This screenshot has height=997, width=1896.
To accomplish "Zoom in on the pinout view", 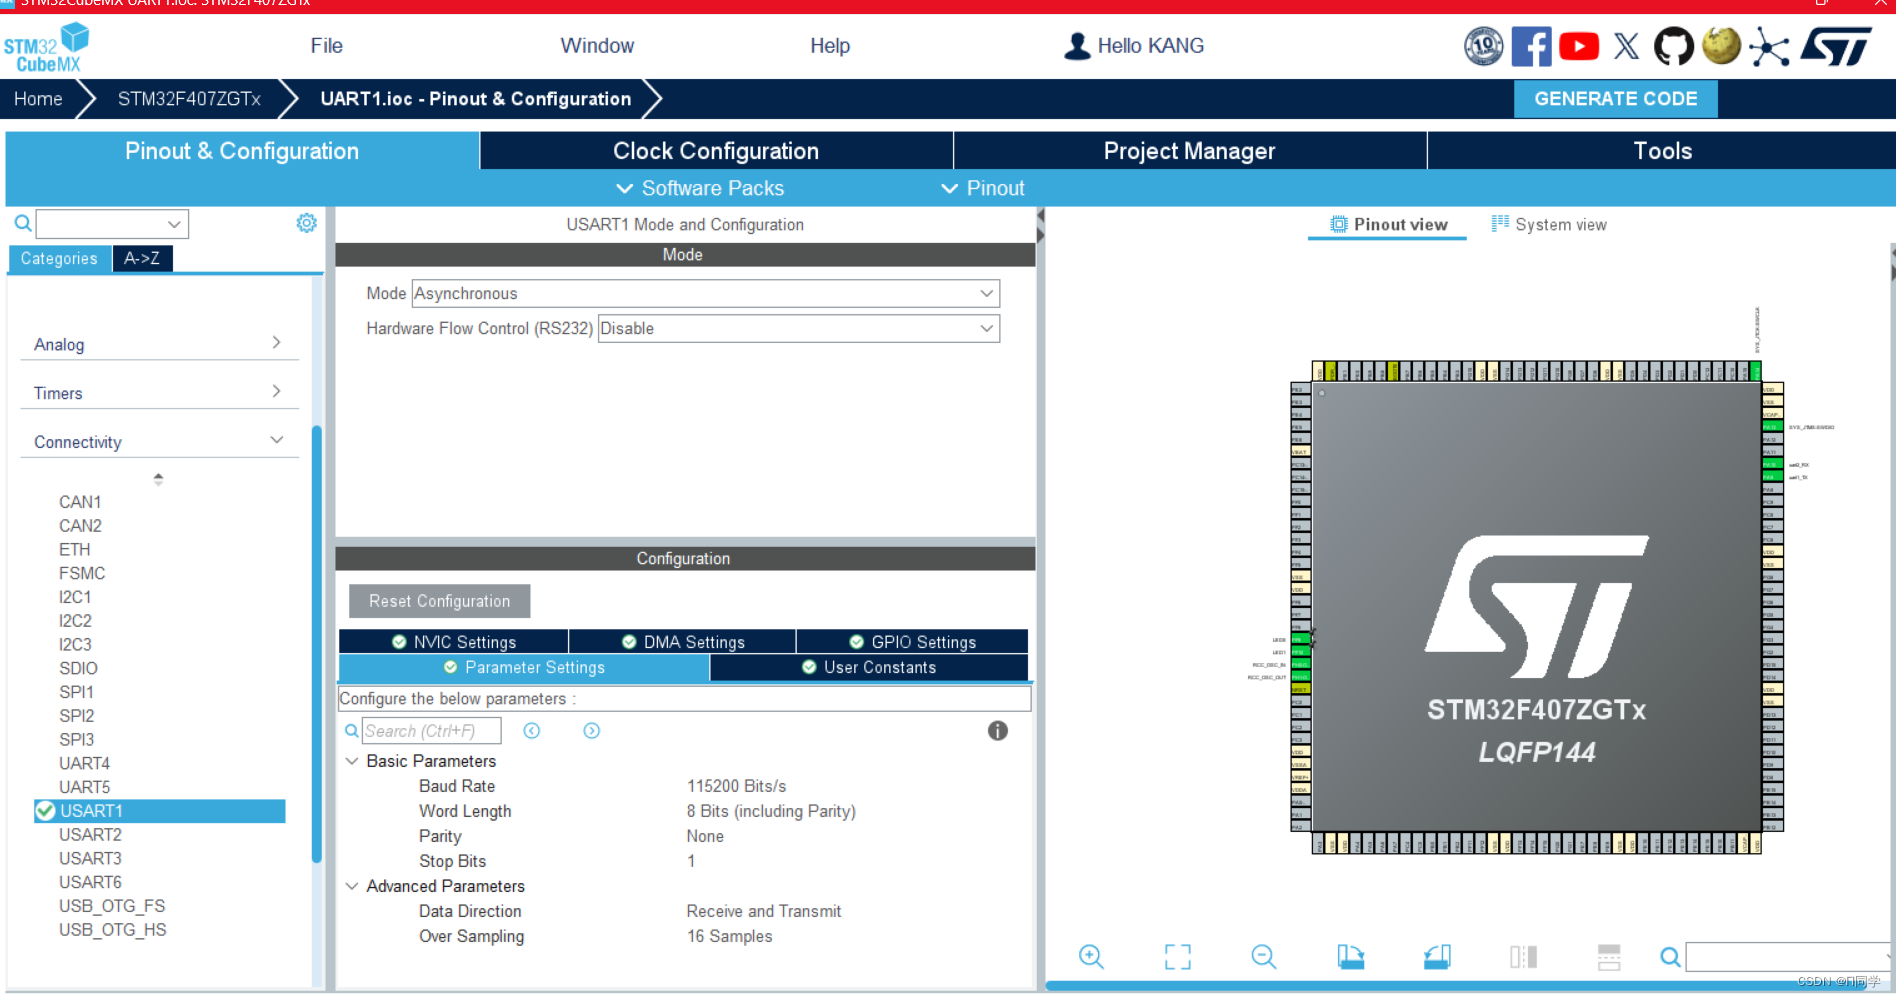I will coord(1091,957).
